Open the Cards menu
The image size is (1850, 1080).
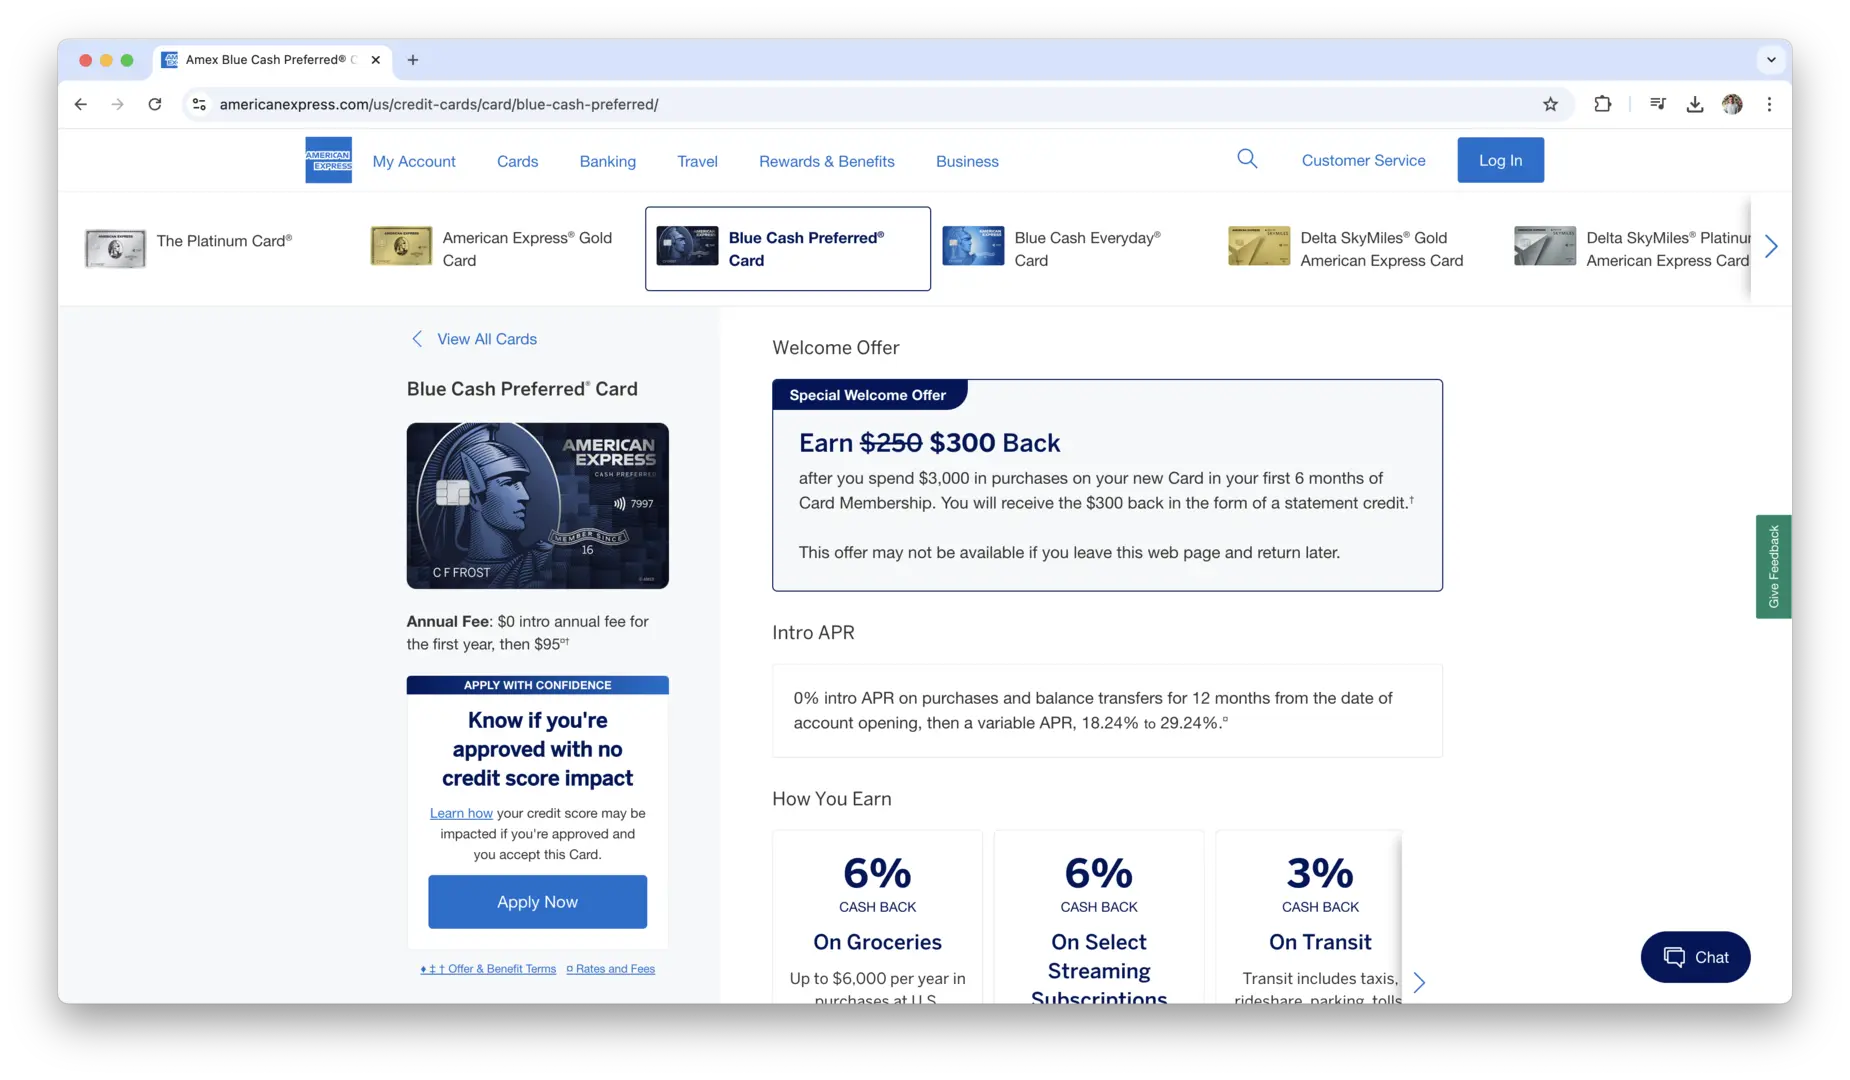[517, 161]
